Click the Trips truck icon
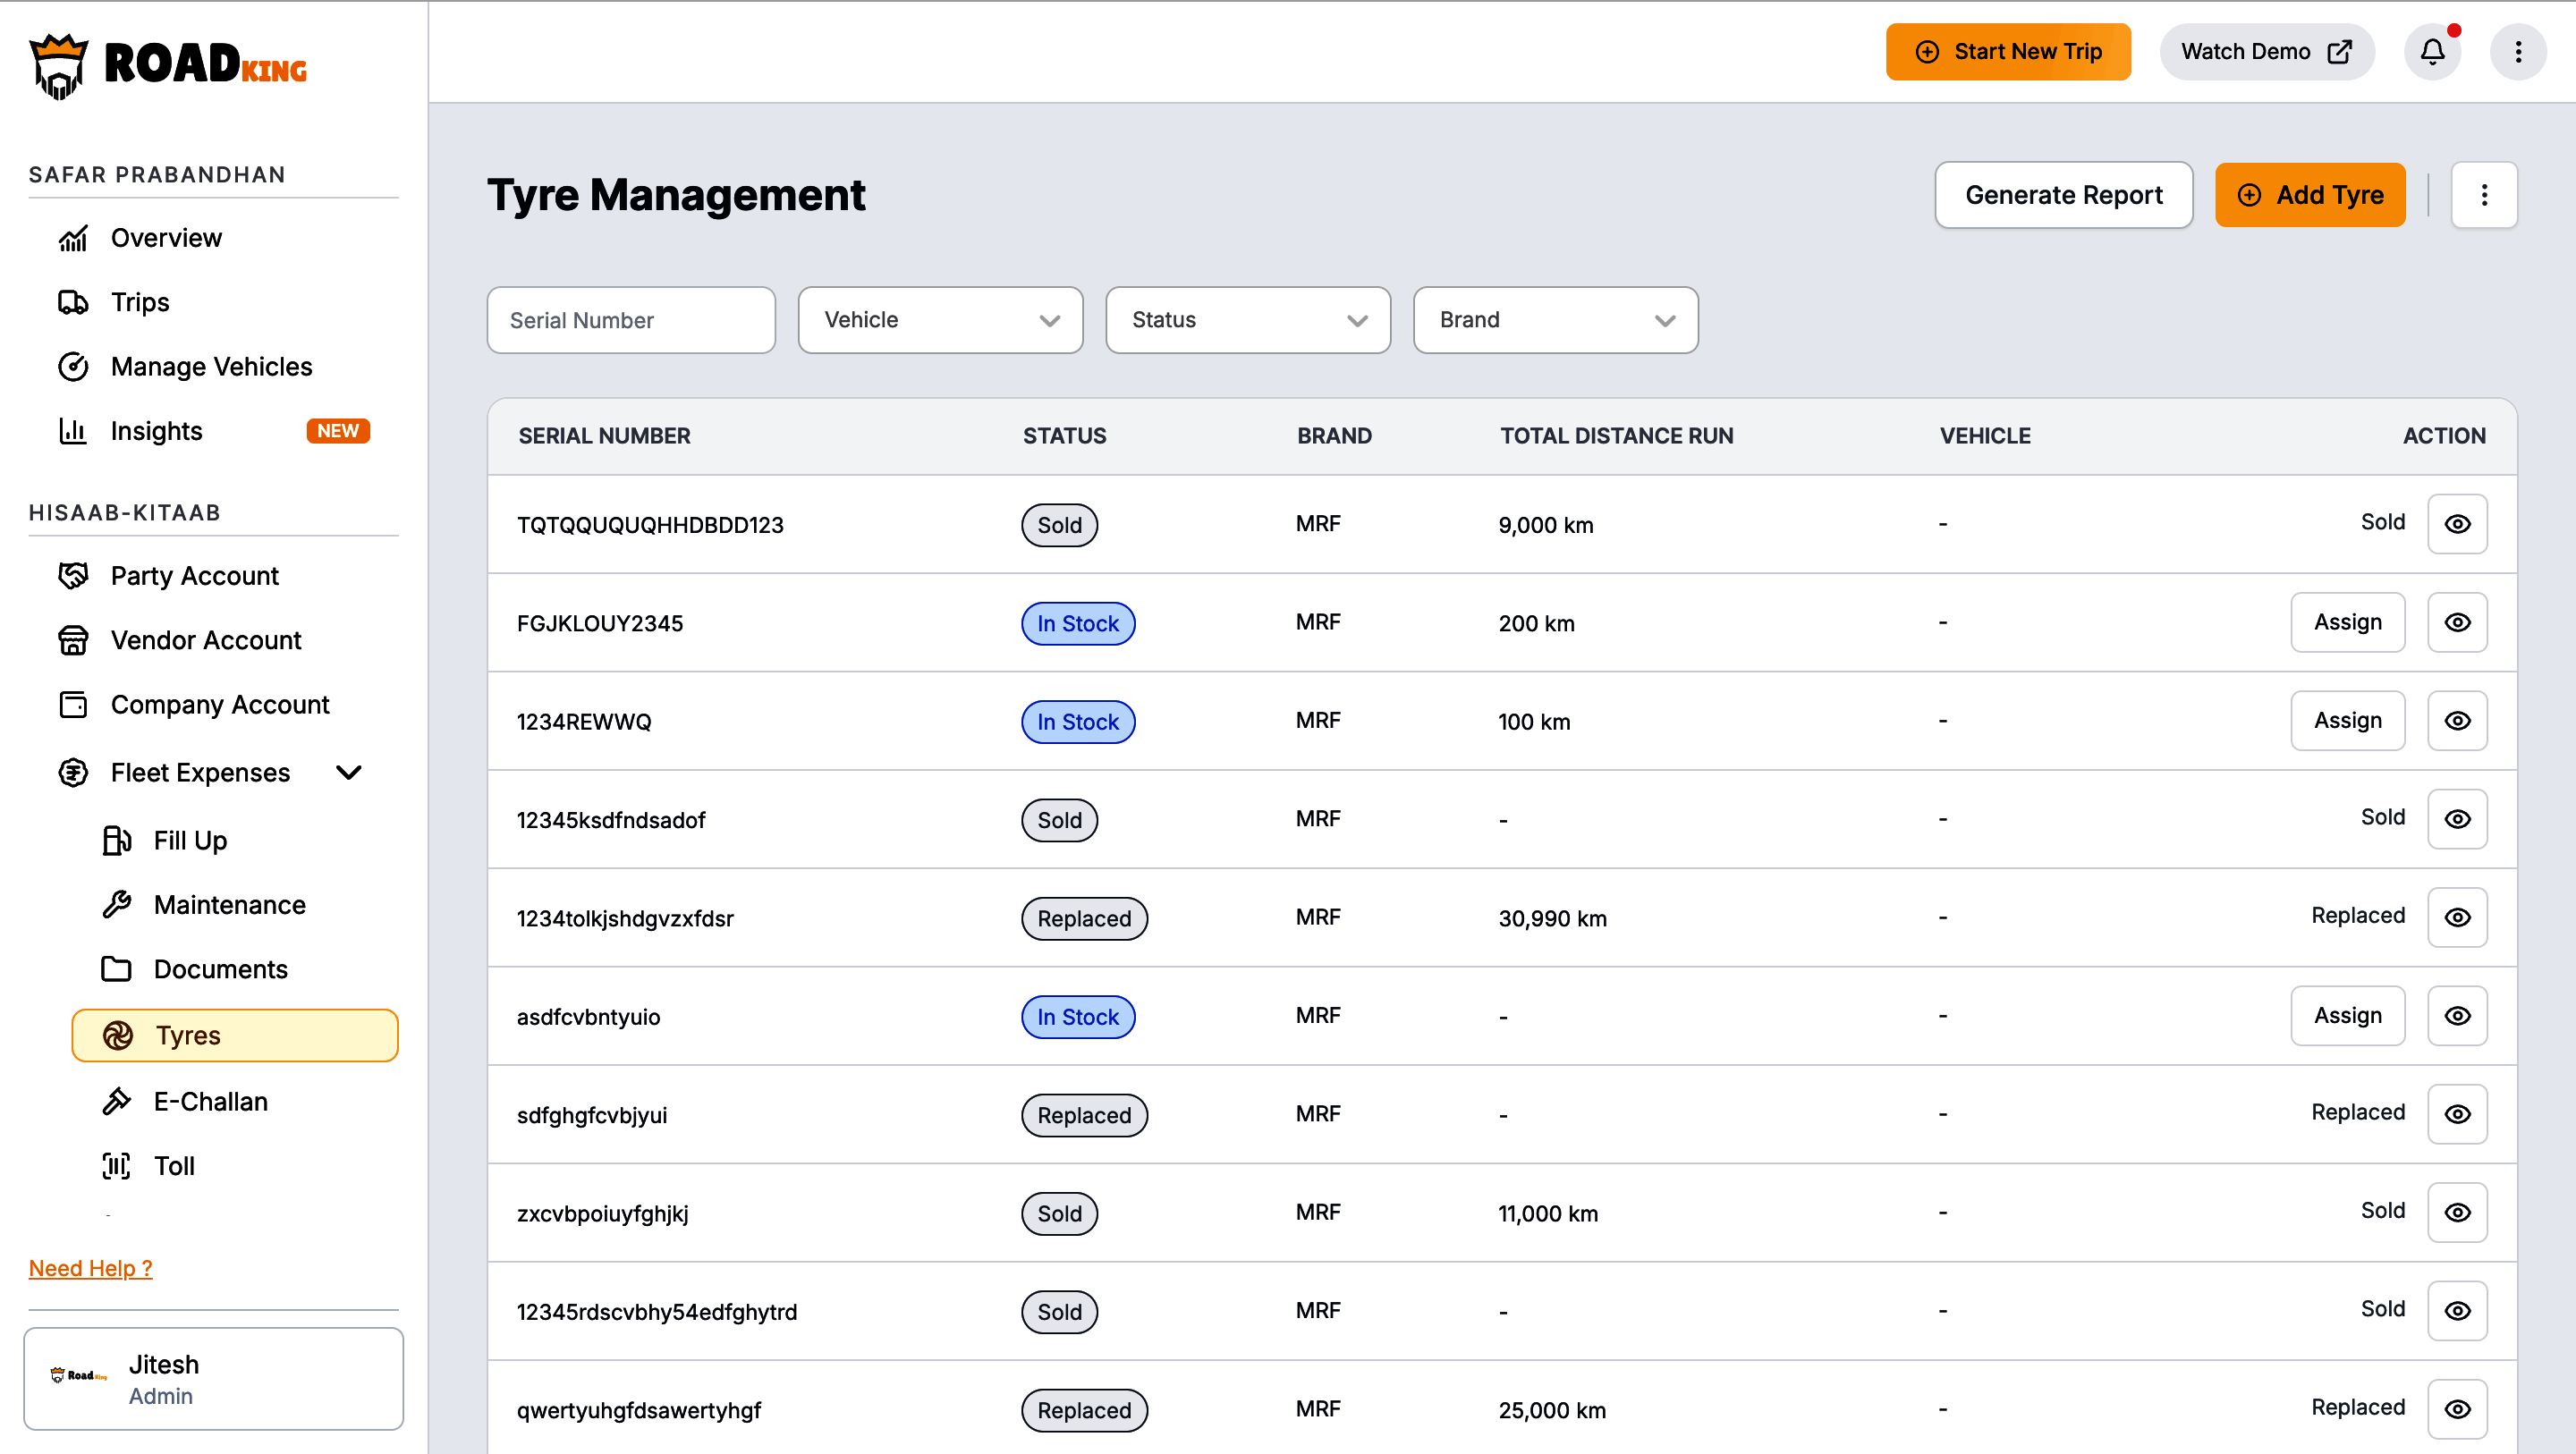 (73, 302)
